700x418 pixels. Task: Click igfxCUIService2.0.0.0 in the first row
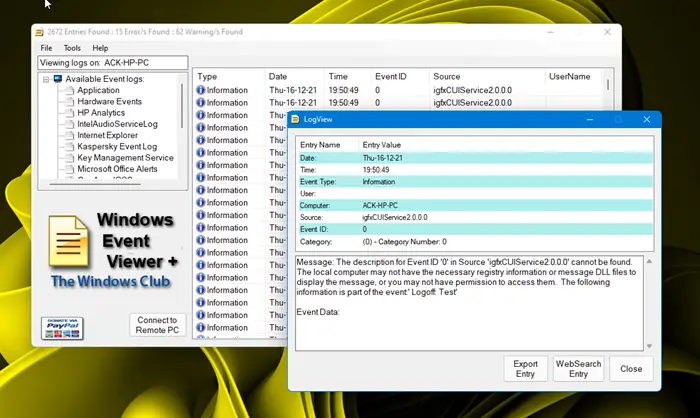472,90
